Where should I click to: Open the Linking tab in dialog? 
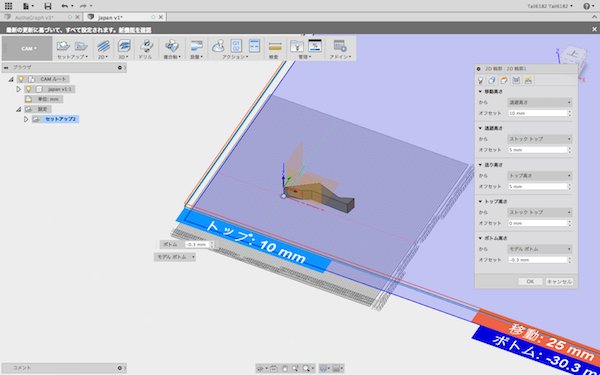[528, 80]
